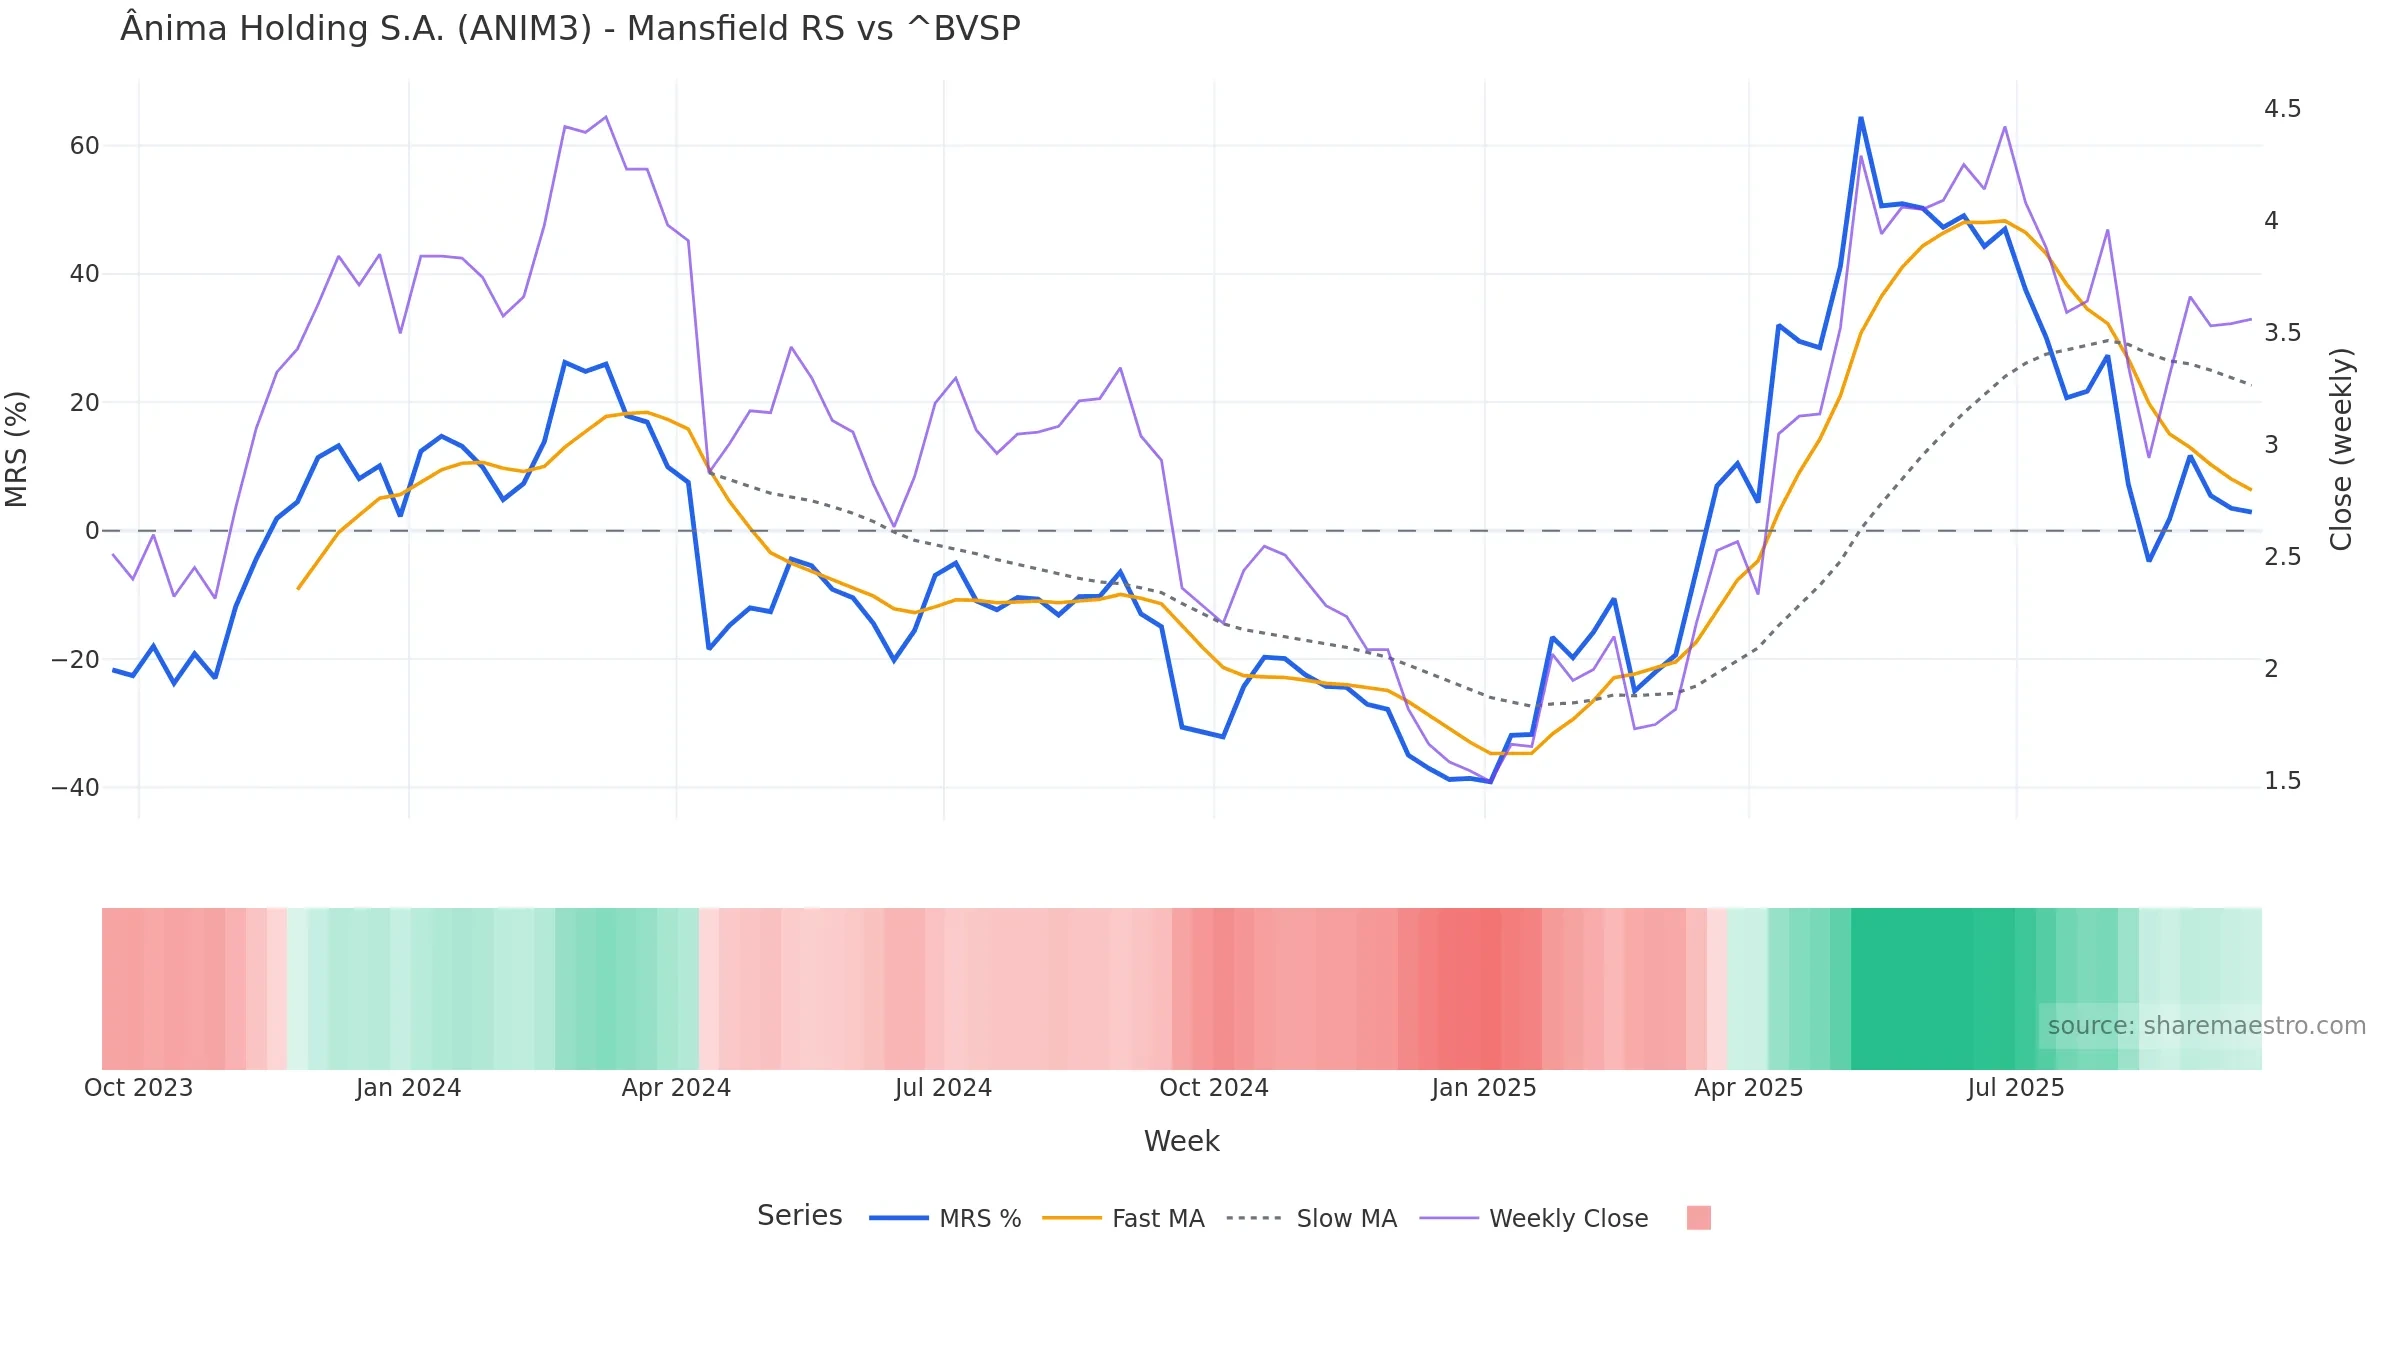2400x1350 pixels.
Task: Click the 2.5 tick on Close axis
Action: [2282, 557]
